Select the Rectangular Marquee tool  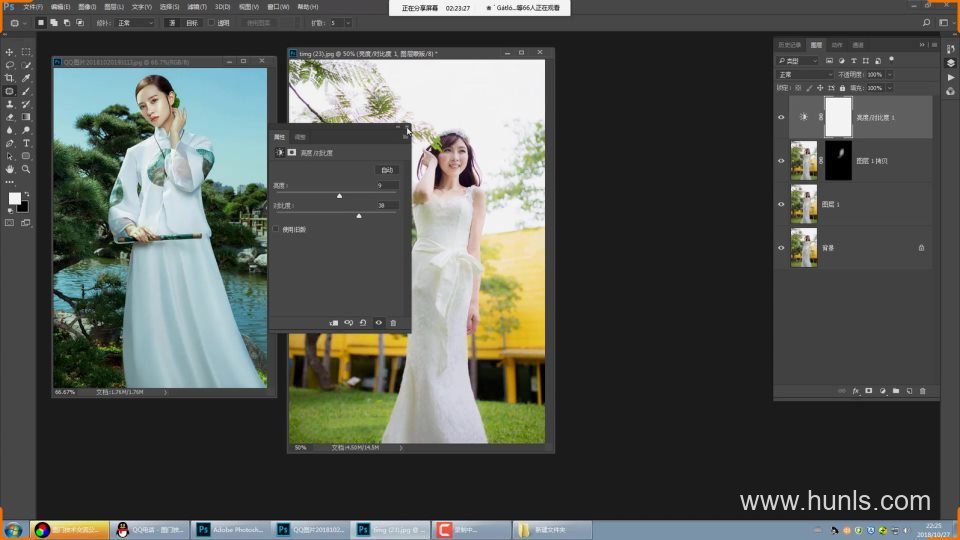tap(26, 52)
